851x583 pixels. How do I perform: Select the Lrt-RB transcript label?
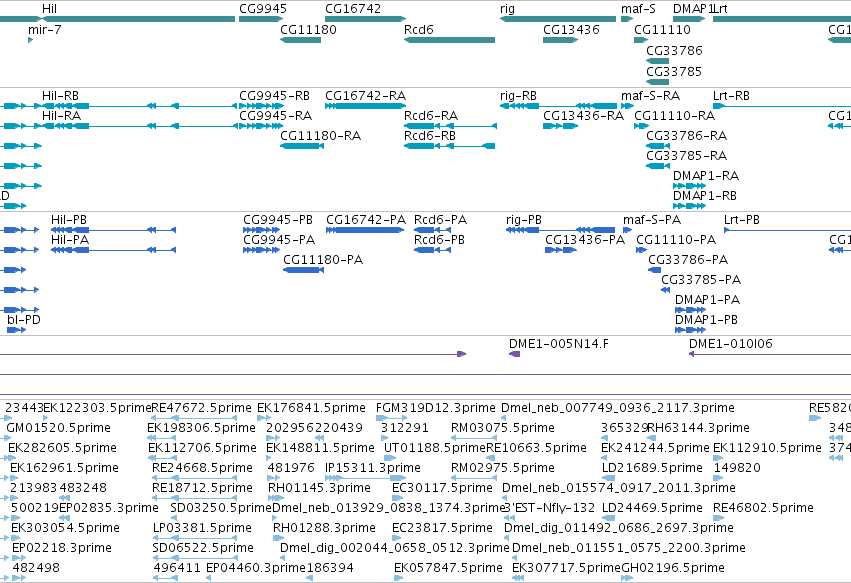point(731,96)
